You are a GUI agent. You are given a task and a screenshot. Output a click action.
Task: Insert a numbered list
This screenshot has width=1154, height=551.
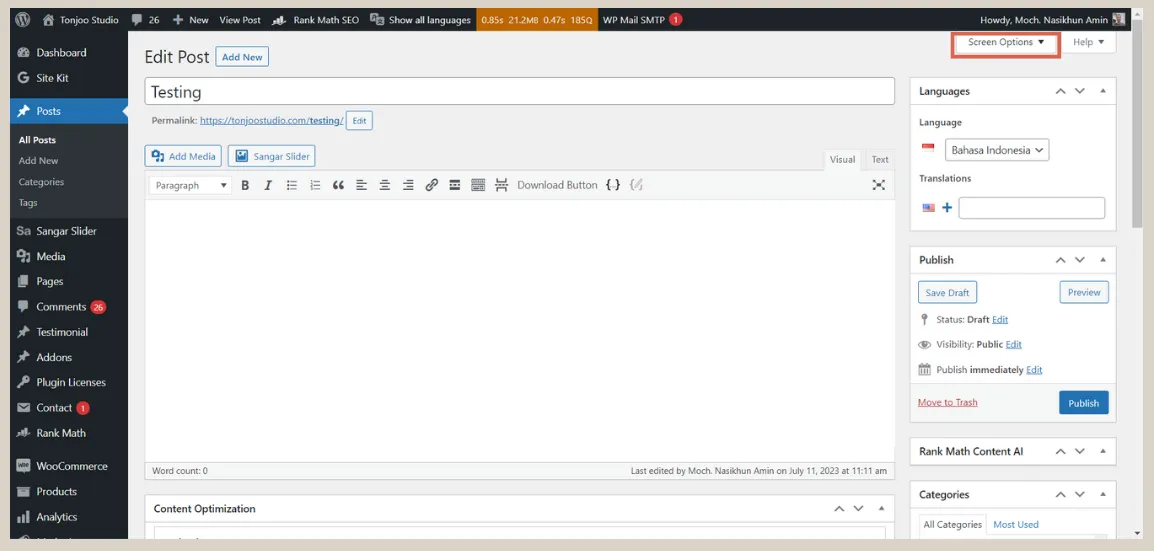315,185
